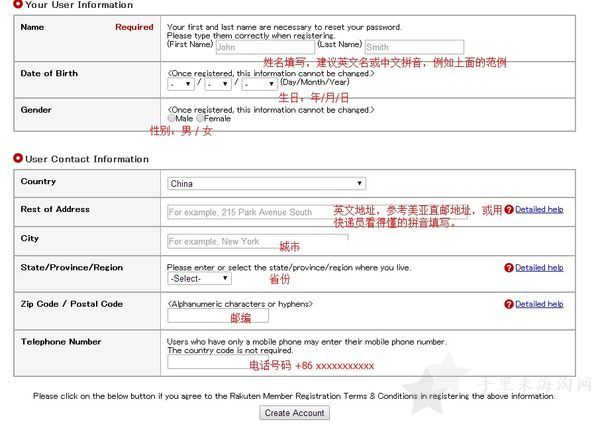Click the Zip Code input field
Viewport: 600px width, 424px height.
tap(218, 316)
